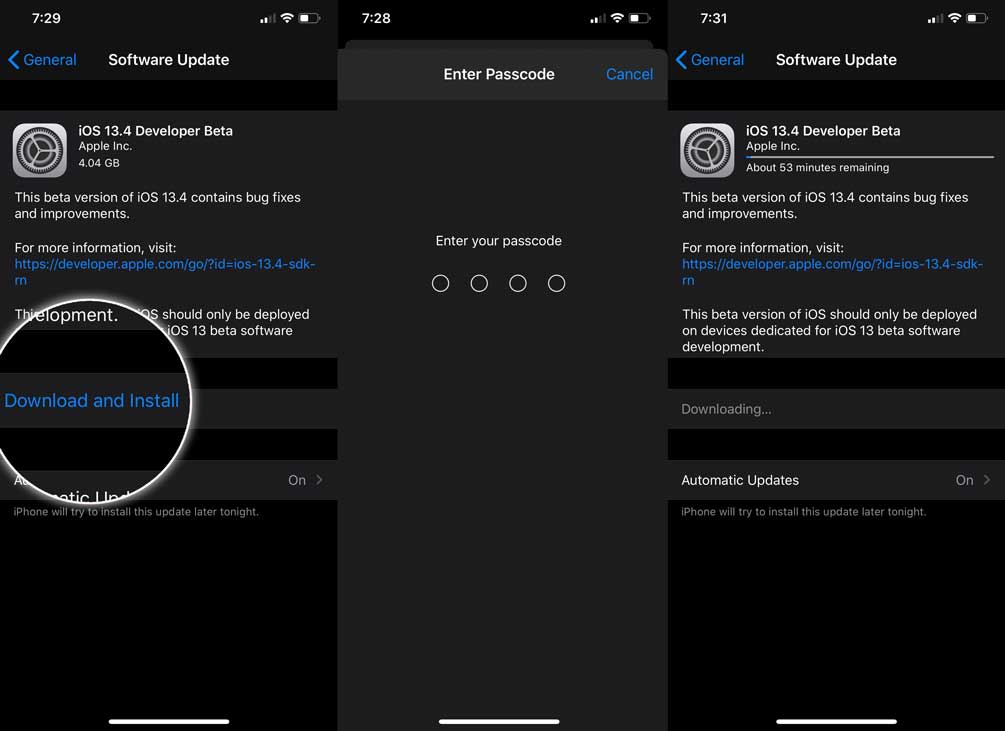This screenshot has height=731, width=1005.
Task: Tap the battery icon in the 7:29 status bar
Action: click(x=309, y=18)
